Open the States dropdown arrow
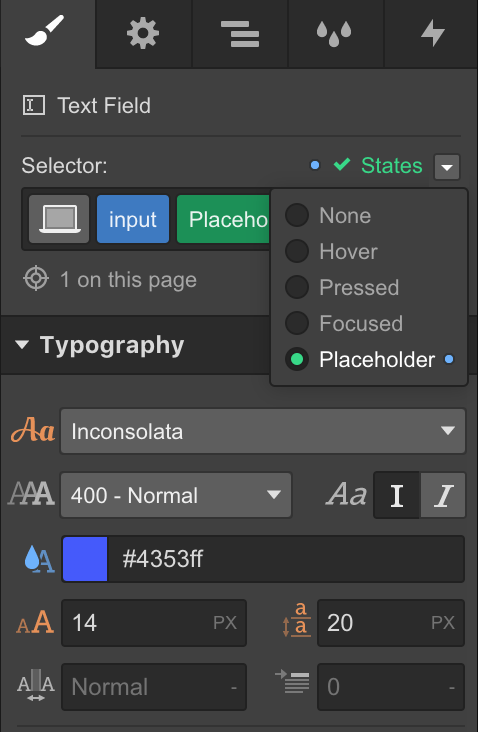Image resolution: width=478 pixels, height=732 pixels. click(x=447, y=167)
